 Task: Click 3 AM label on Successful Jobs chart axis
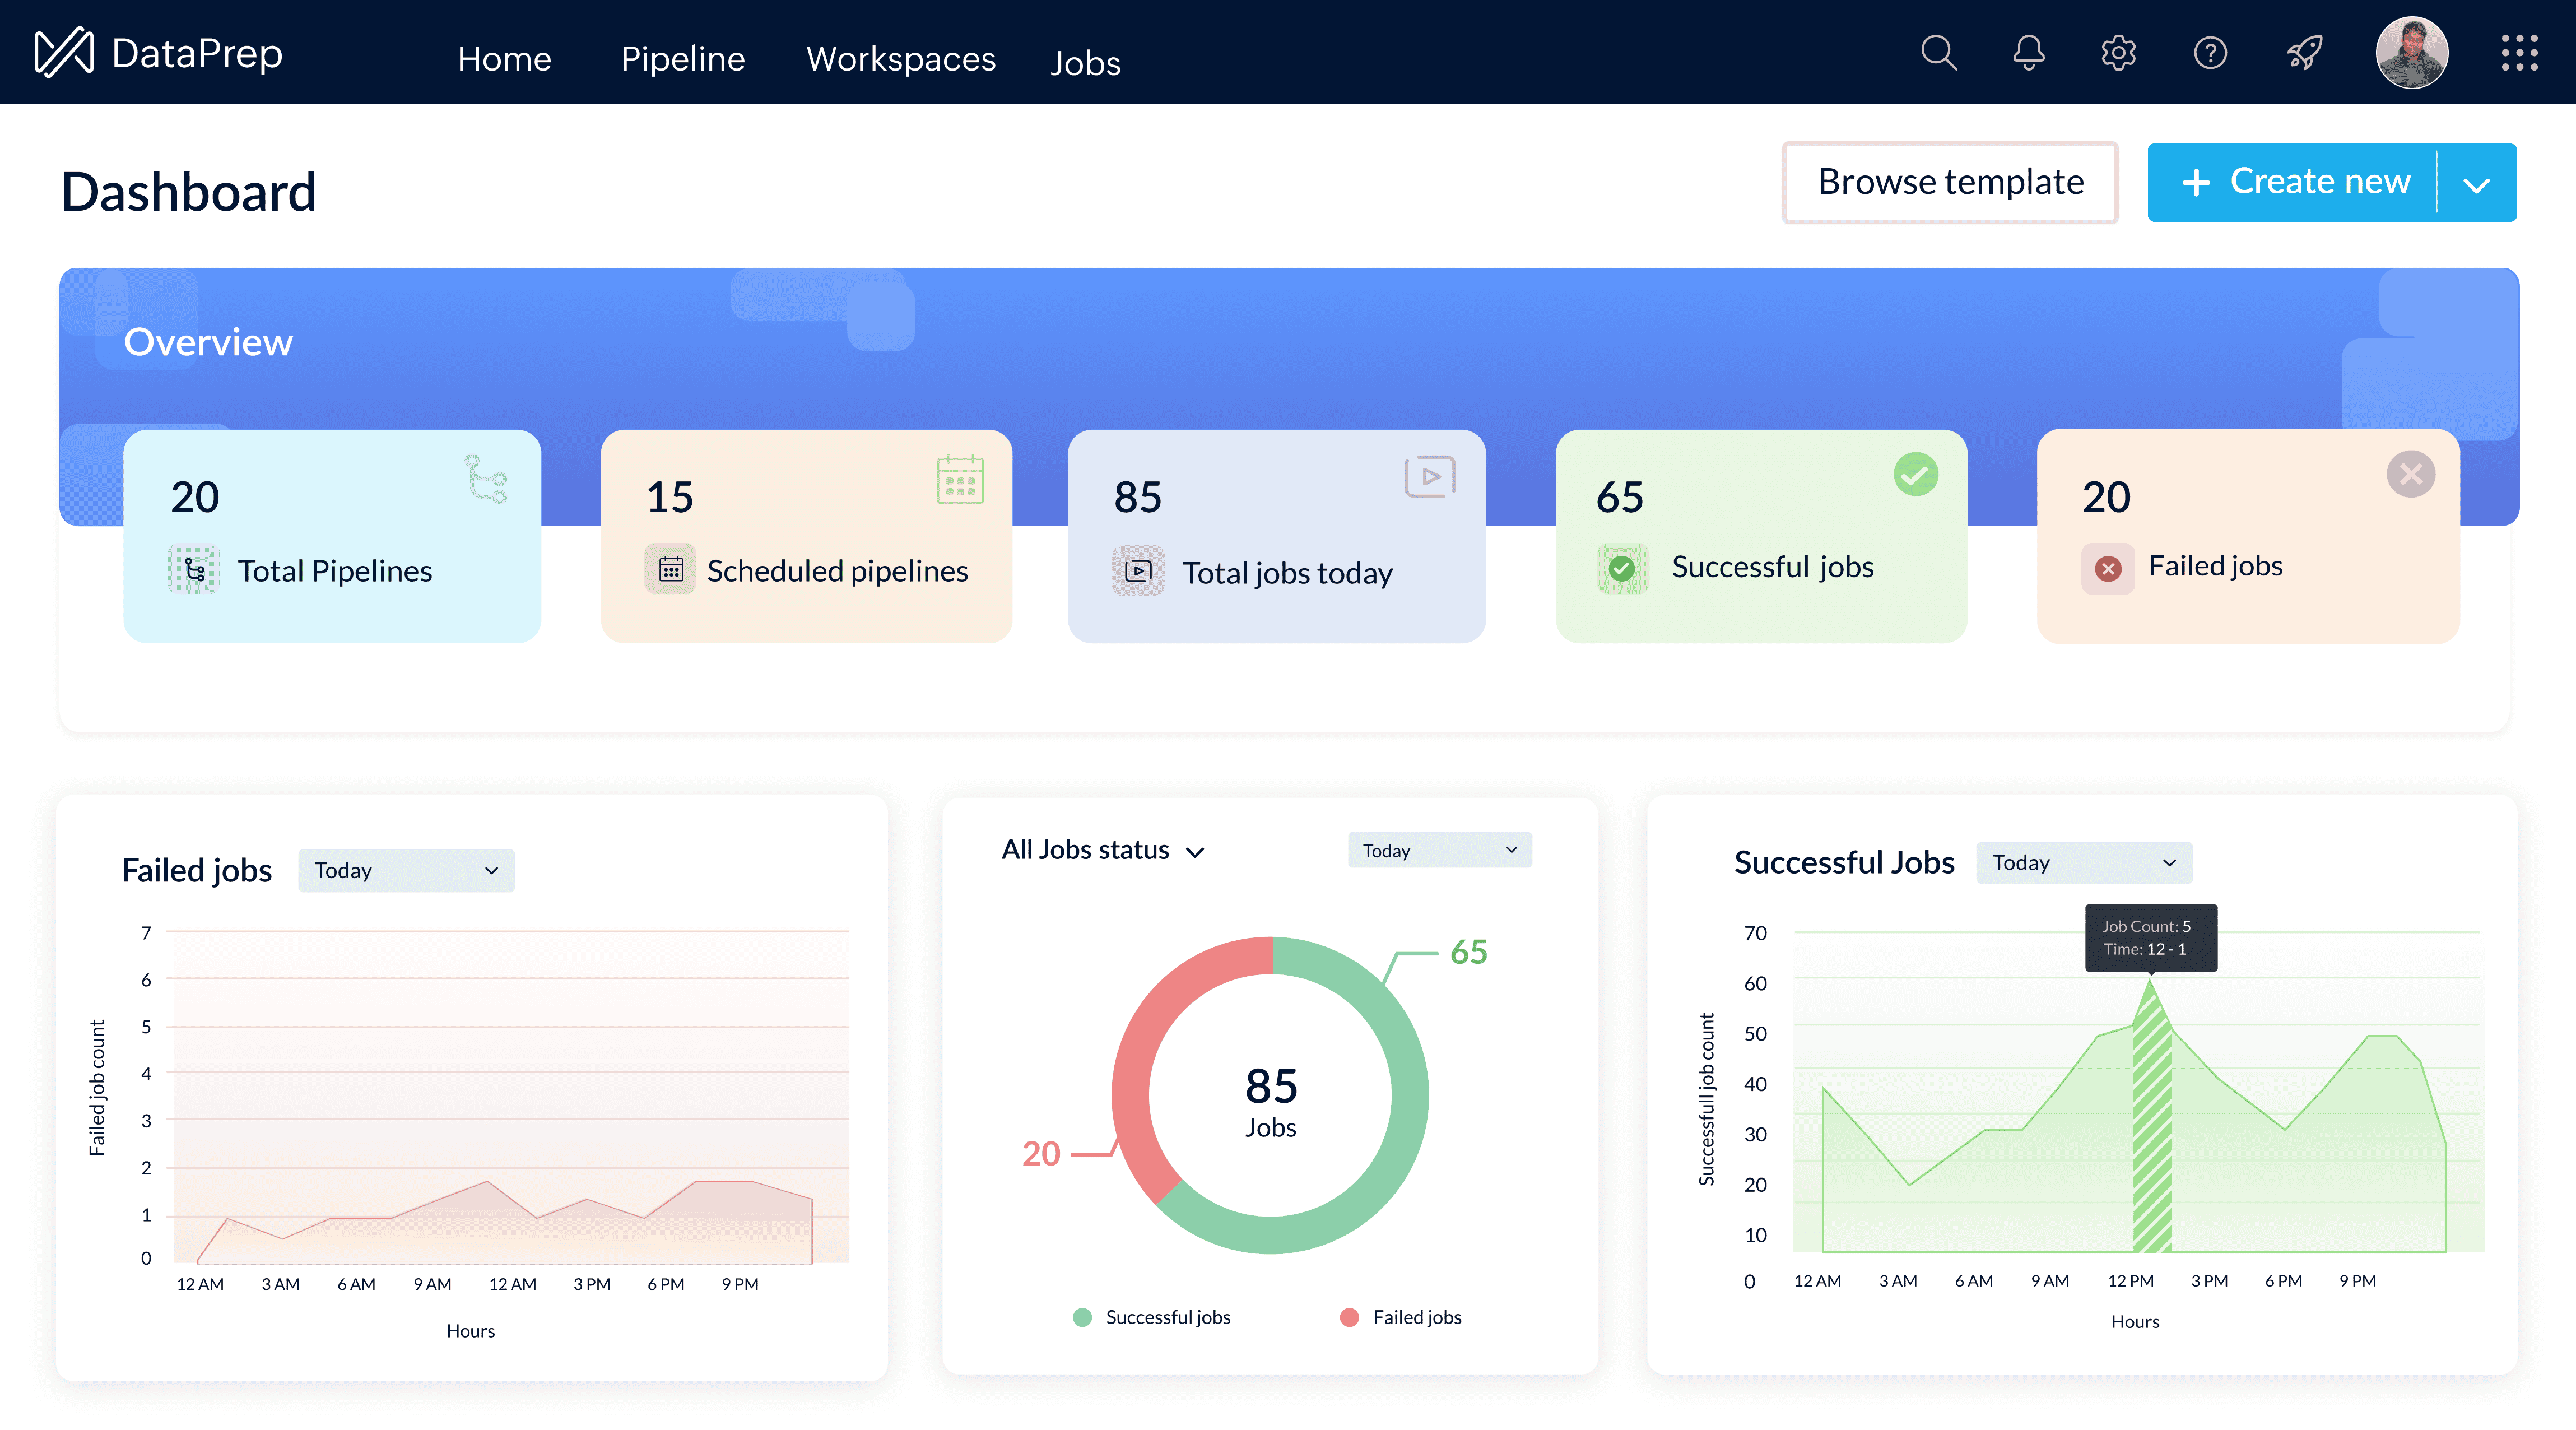coord(1898,1281)
